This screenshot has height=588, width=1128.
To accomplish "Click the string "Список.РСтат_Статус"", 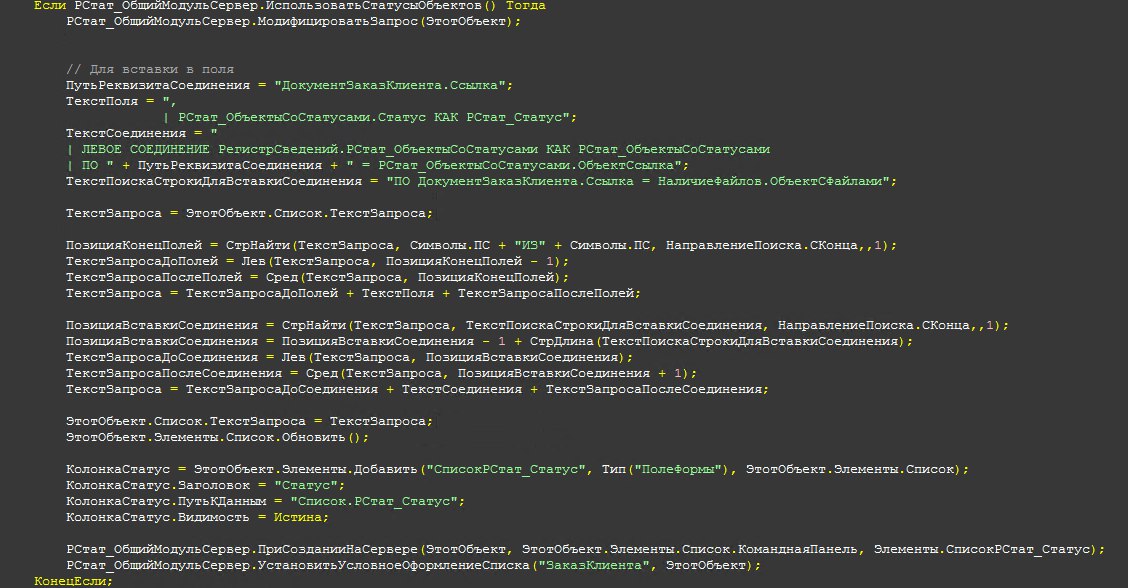I will (373, 502).
